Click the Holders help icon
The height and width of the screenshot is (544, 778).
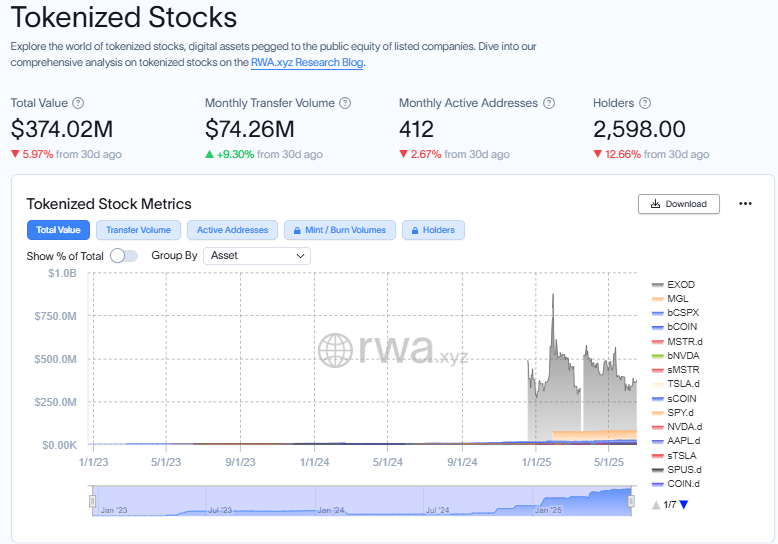pos(645,103)
